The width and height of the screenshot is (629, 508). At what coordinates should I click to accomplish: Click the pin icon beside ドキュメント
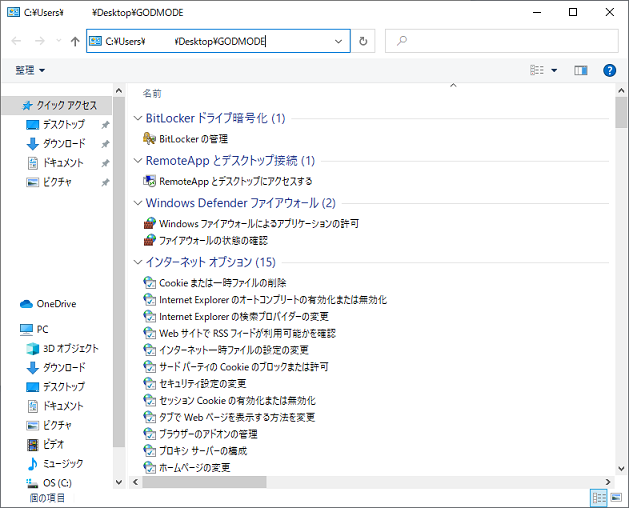(x=105, y=163)
